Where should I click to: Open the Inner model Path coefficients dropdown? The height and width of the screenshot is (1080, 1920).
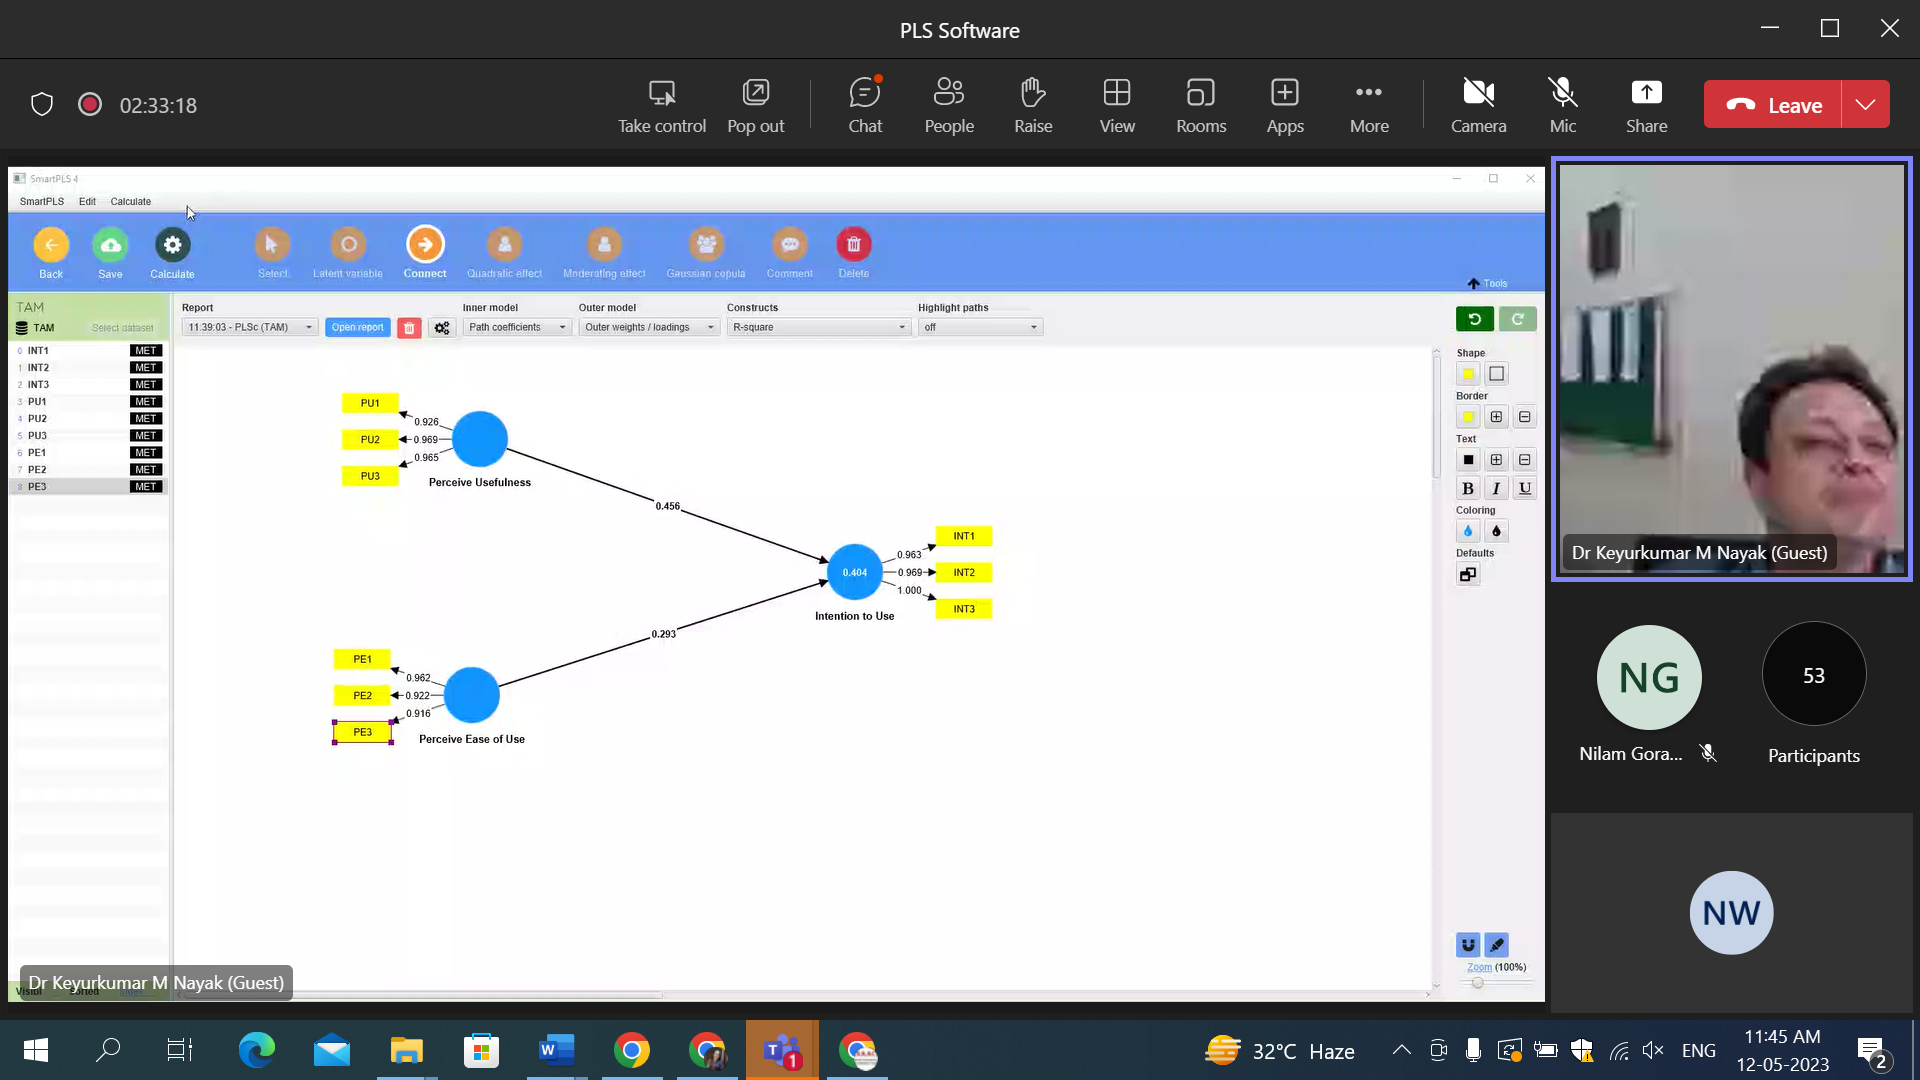[x=517, y=327]
